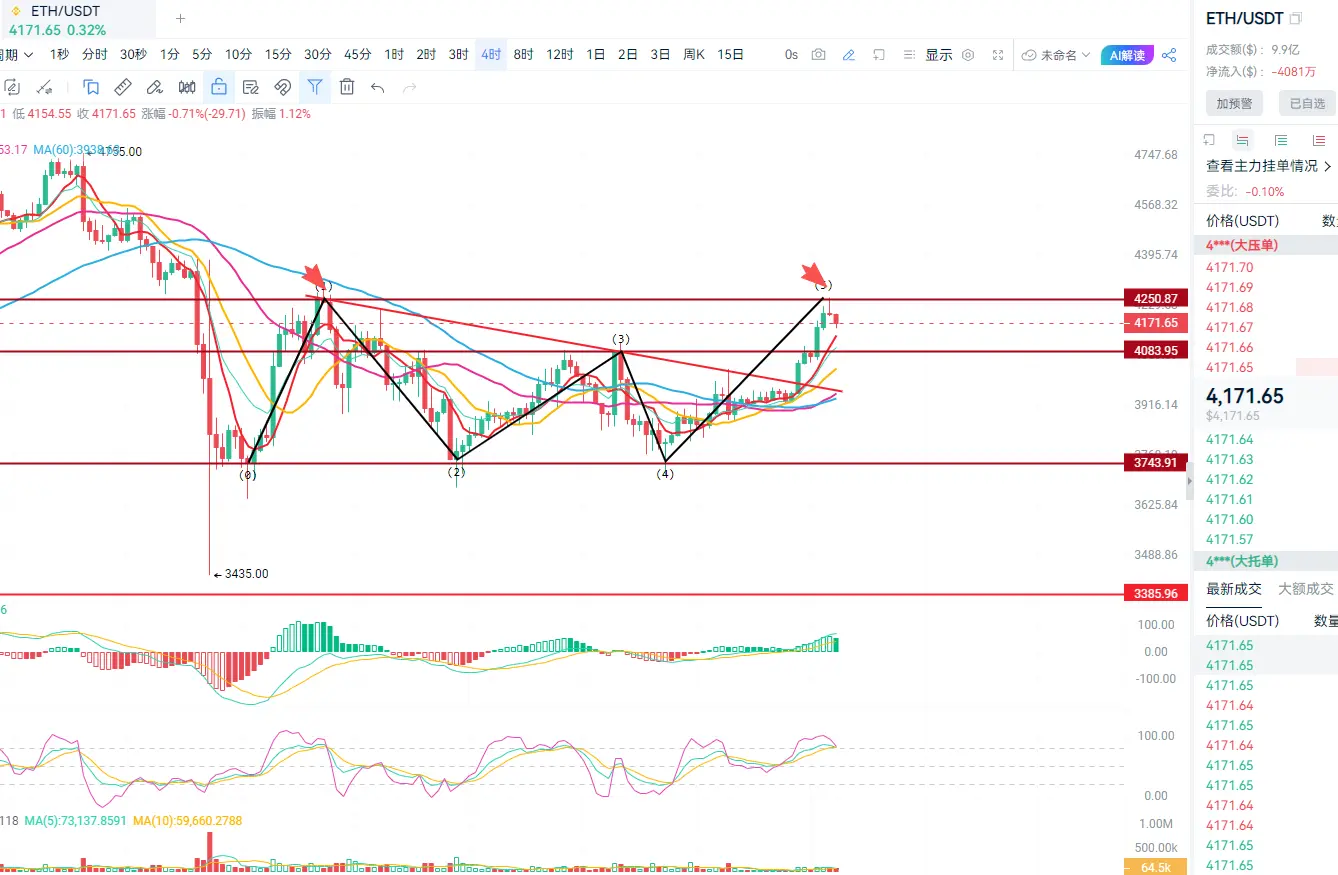Viewport: 1338px width, 875px height.
Task: Select the 30分 timeframe
Action: click(318, 55)
